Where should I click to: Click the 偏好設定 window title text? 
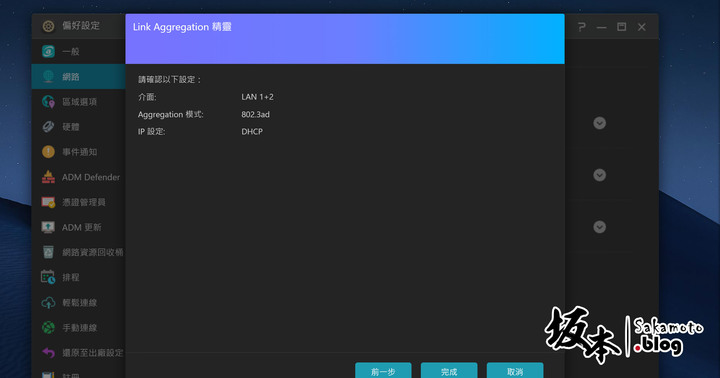[81, 26]
